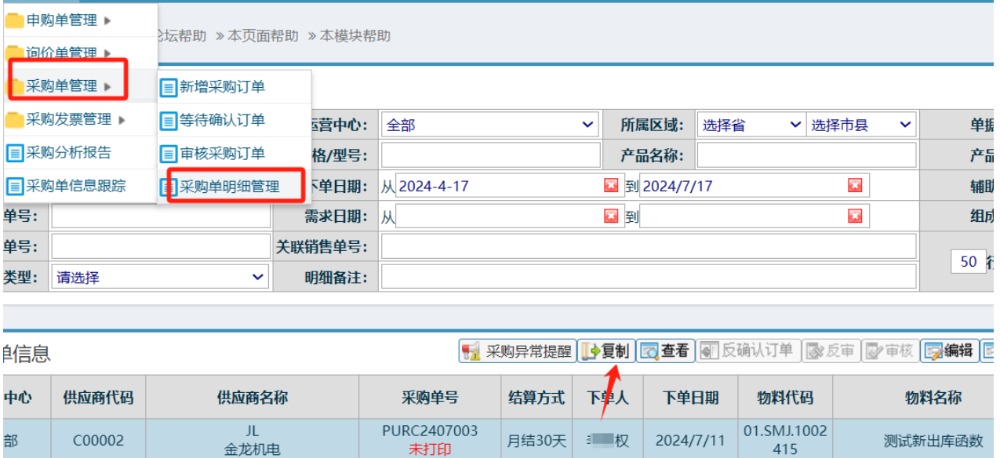This screenshot has width=1000, height=458.
Task: Clear the order start date 2024-4-17
Action: pyautogui.click(x=610, y=186)
